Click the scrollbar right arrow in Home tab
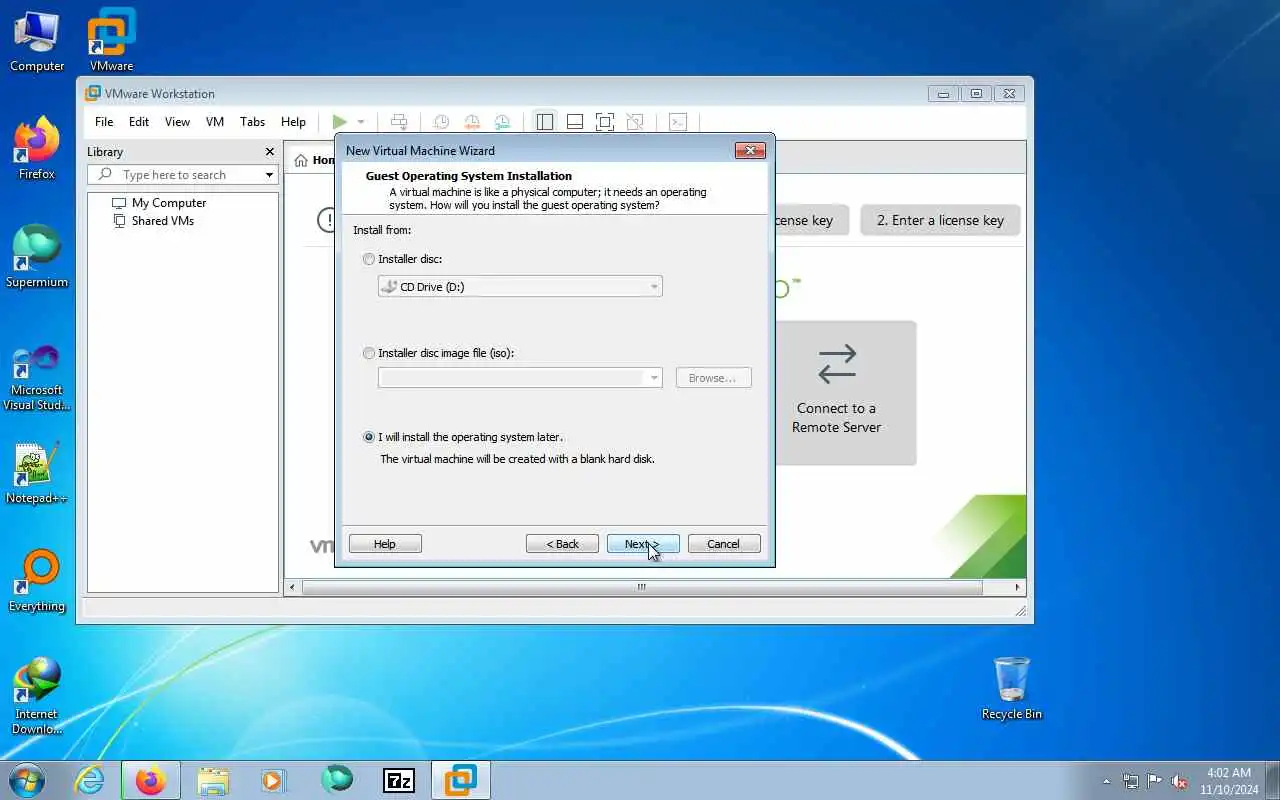The width and height of the screenshot is (1280, 800). [x=1017, y=587]
